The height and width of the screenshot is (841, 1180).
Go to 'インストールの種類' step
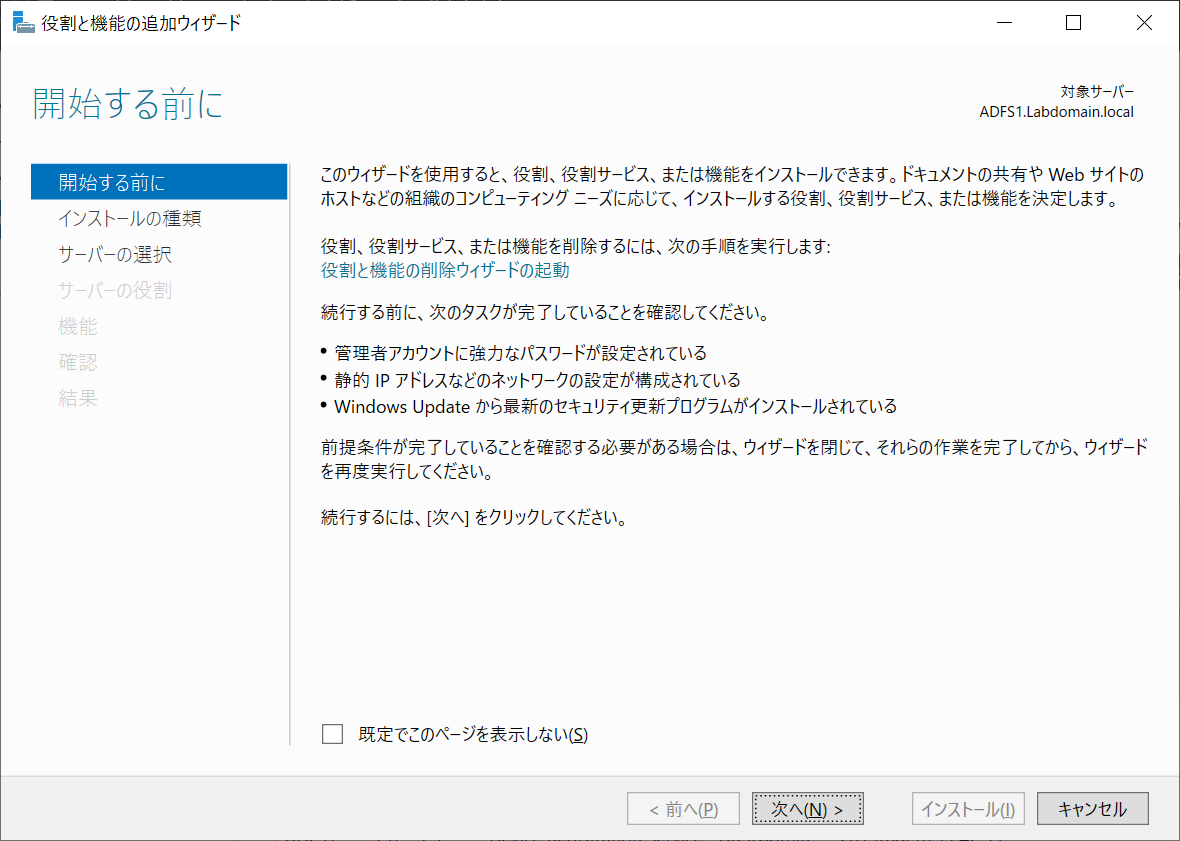tap(129, 218)
